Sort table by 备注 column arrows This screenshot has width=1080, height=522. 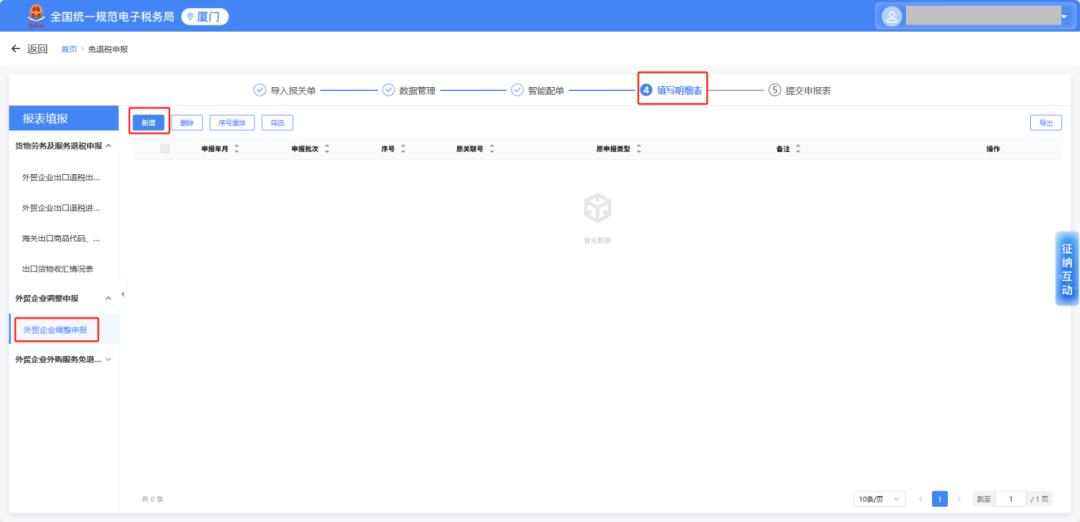[798, 149]
